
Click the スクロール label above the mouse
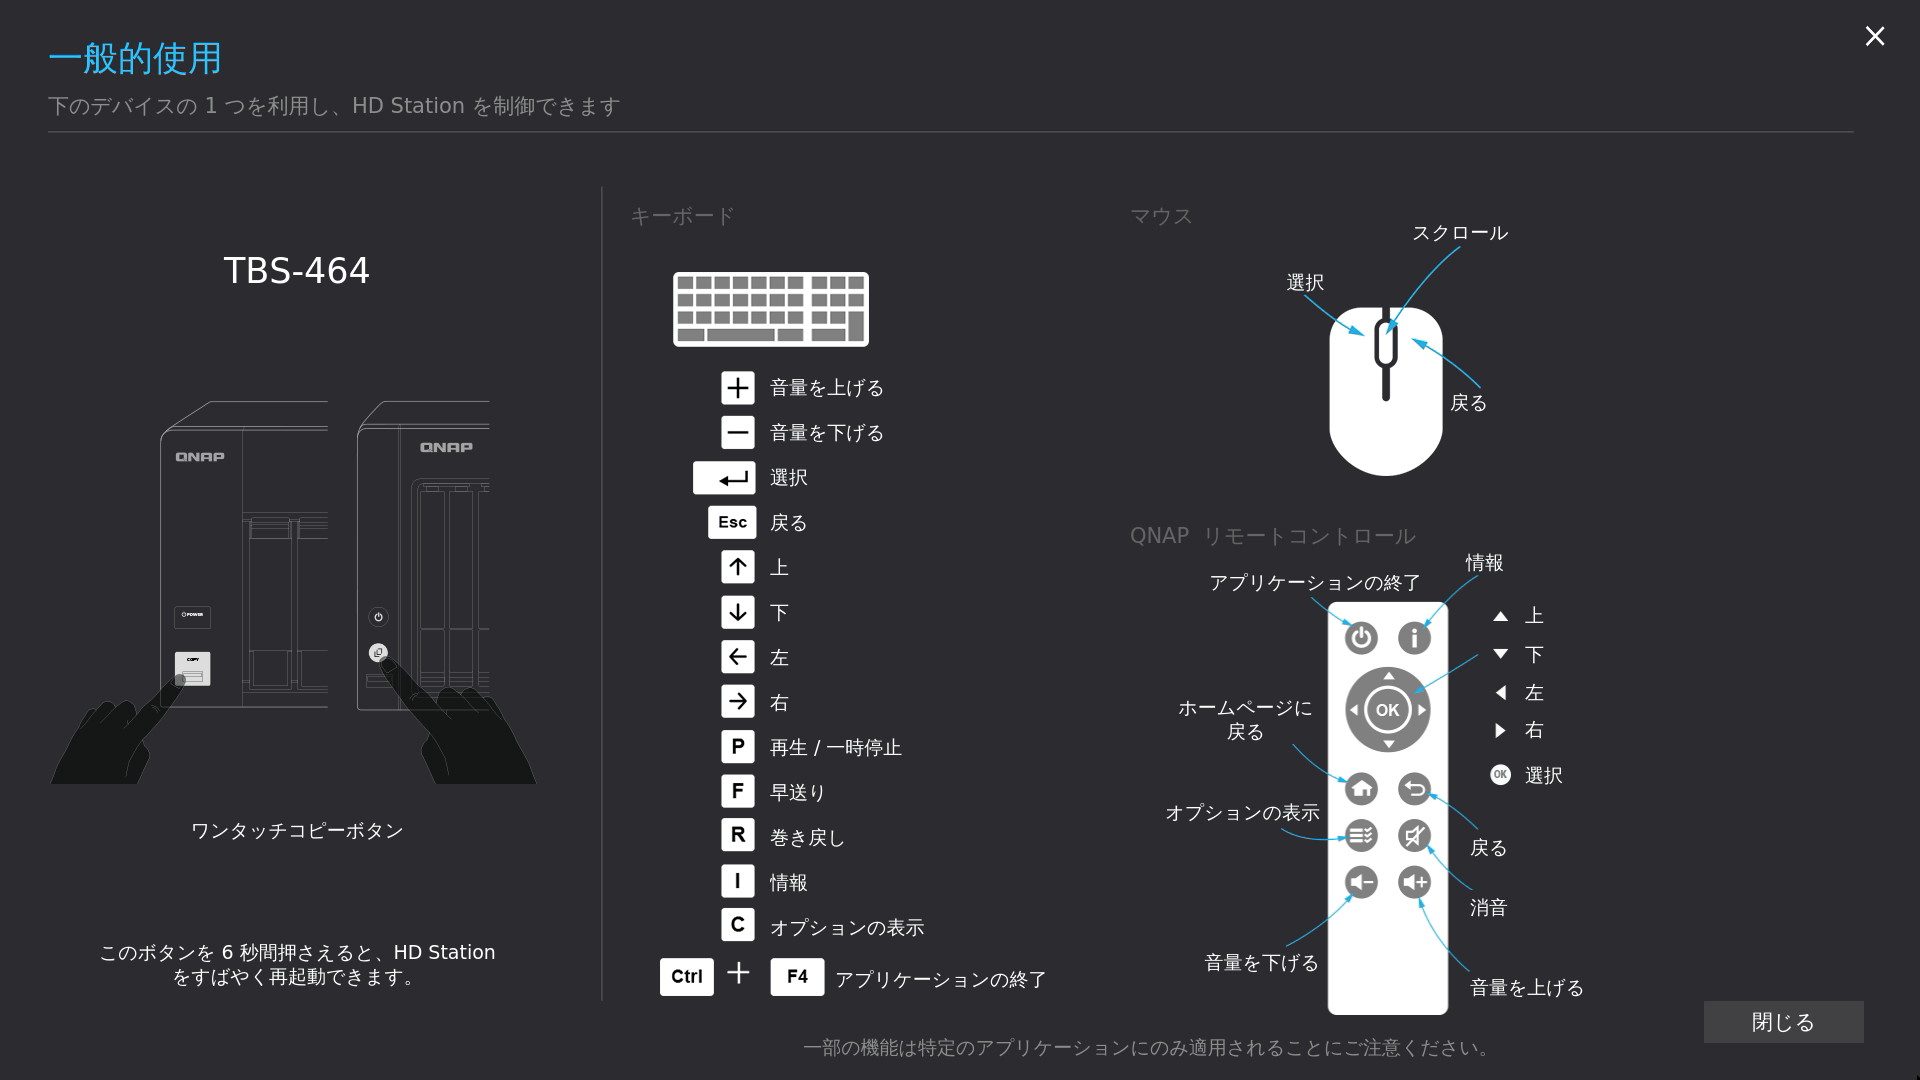pyautogui.click(x=1459, y=233)
